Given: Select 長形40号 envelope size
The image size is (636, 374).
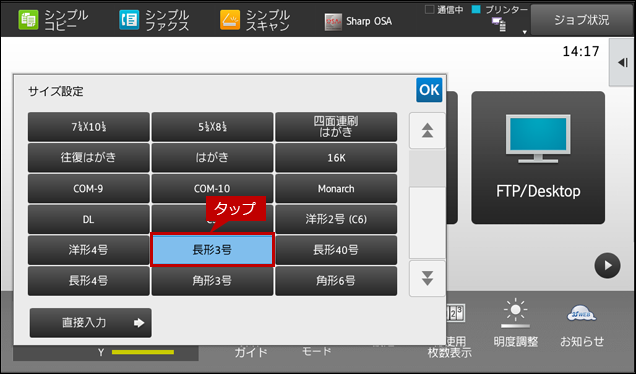Looking at the screenshot, I should 336,250.
